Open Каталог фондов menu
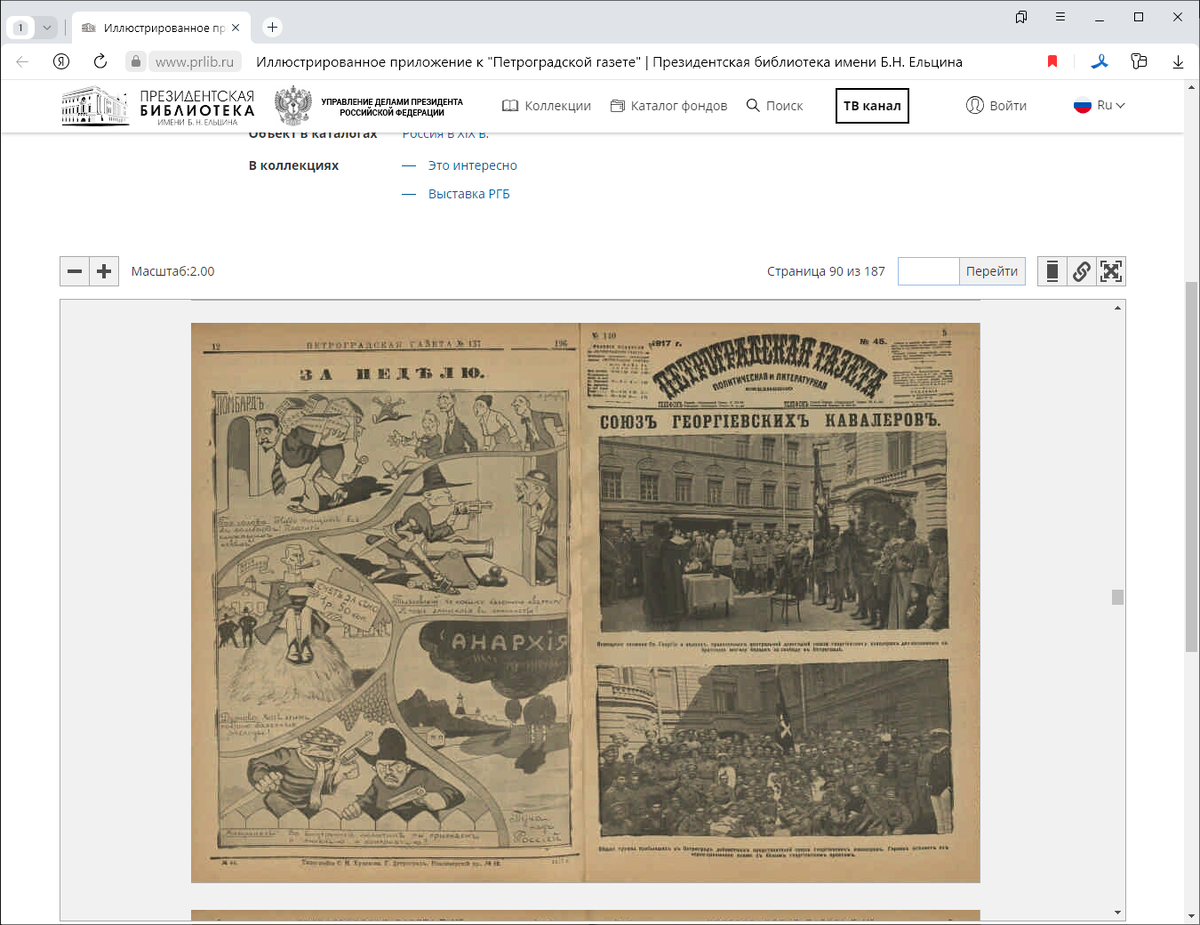1200x925 pixels. point(670,105)
